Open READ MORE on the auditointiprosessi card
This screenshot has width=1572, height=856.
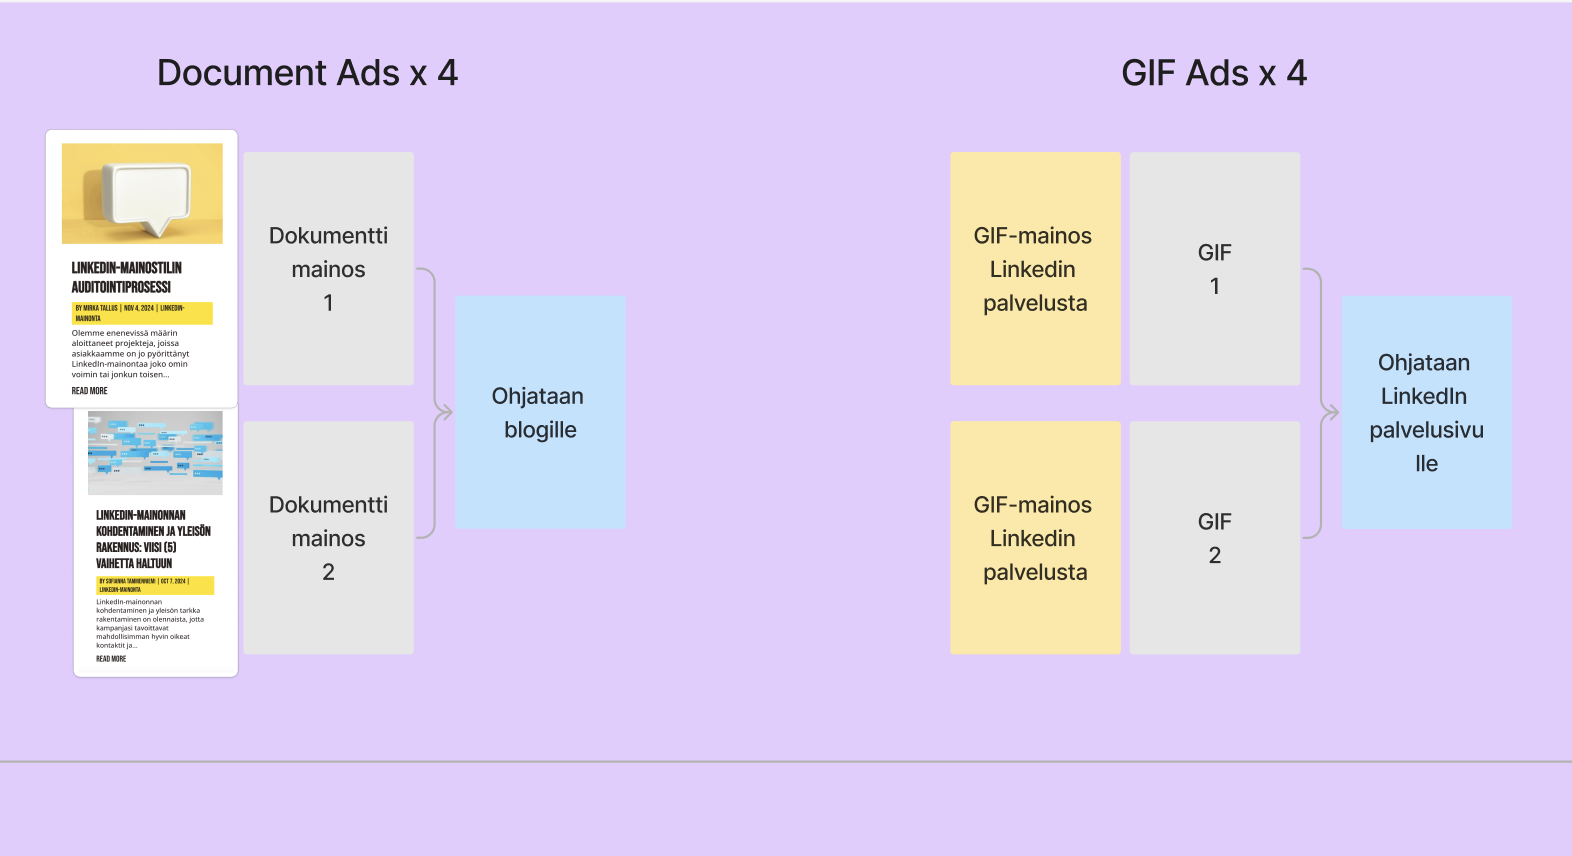point(89,391)
